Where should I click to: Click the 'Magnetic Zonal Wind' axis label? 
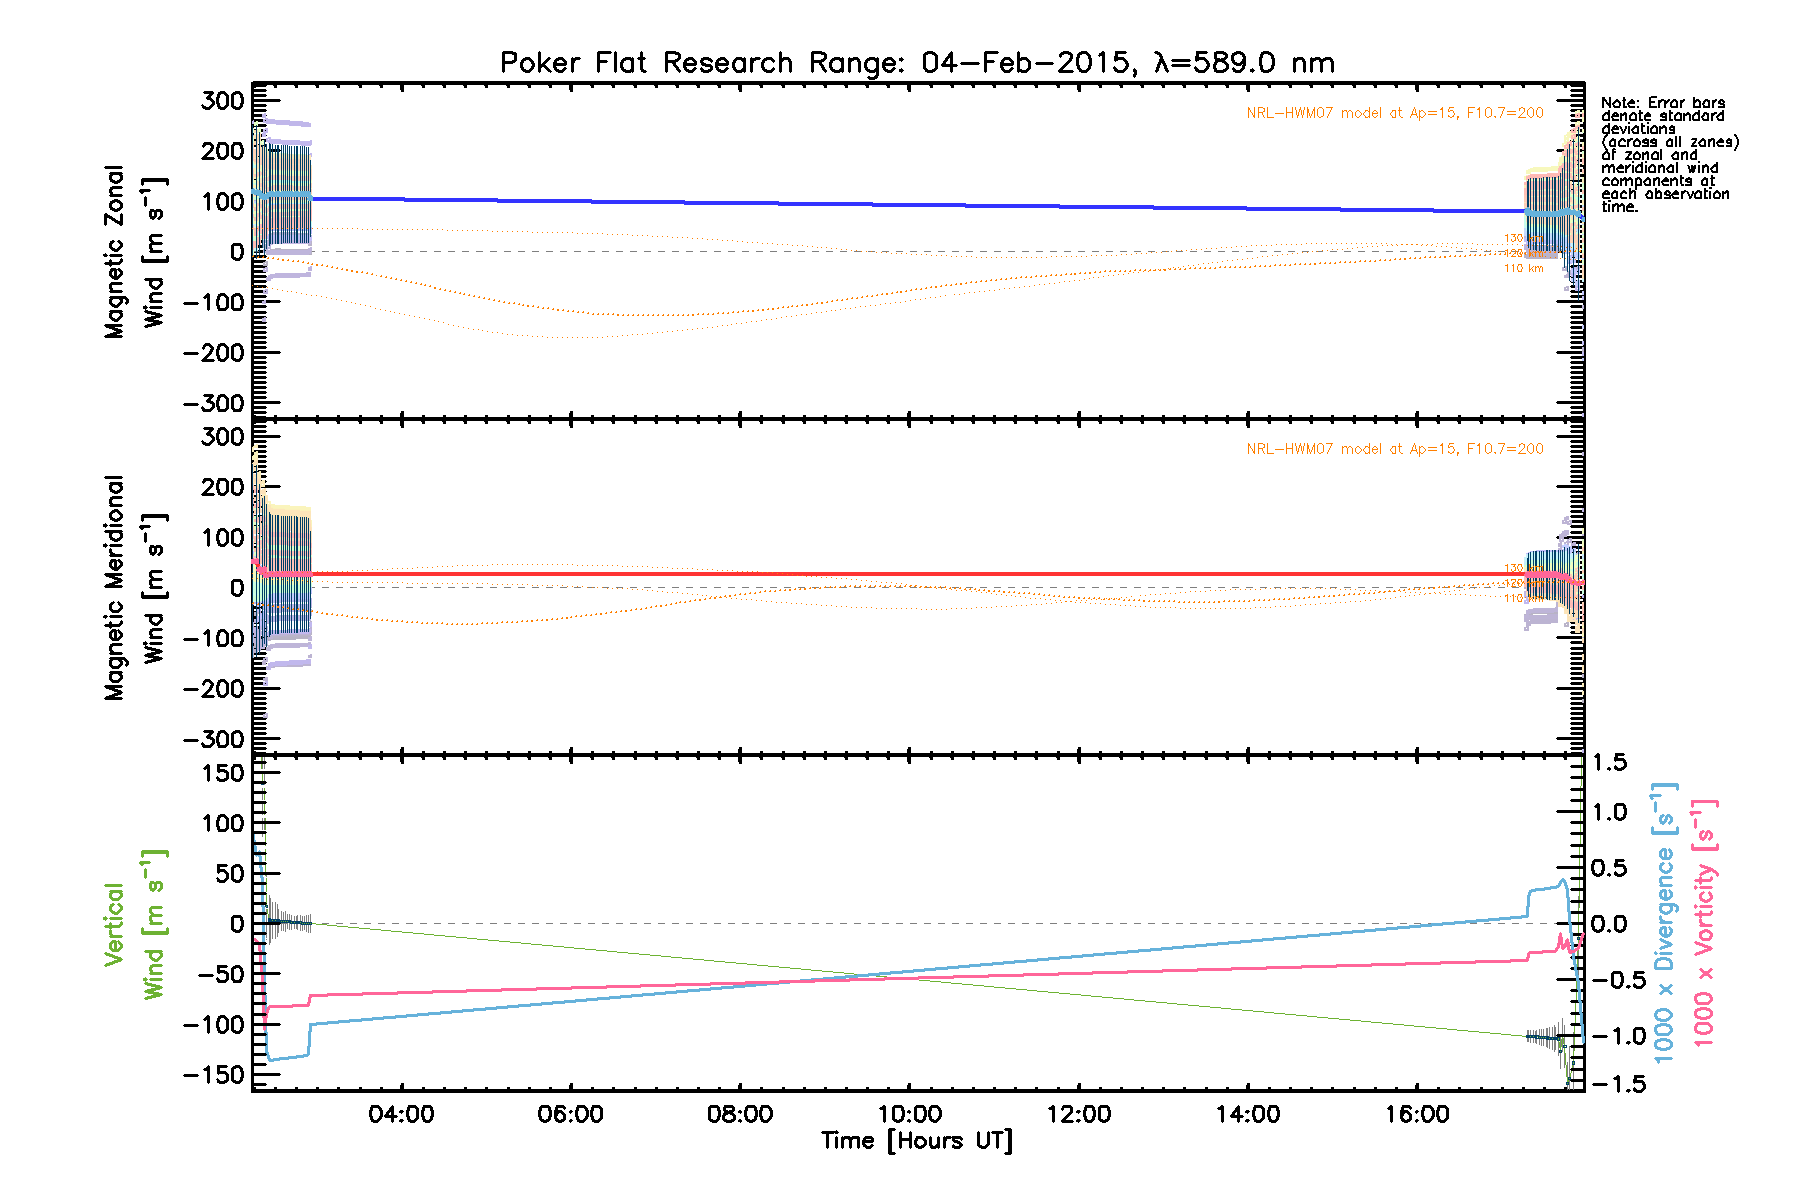click(134, 252)
